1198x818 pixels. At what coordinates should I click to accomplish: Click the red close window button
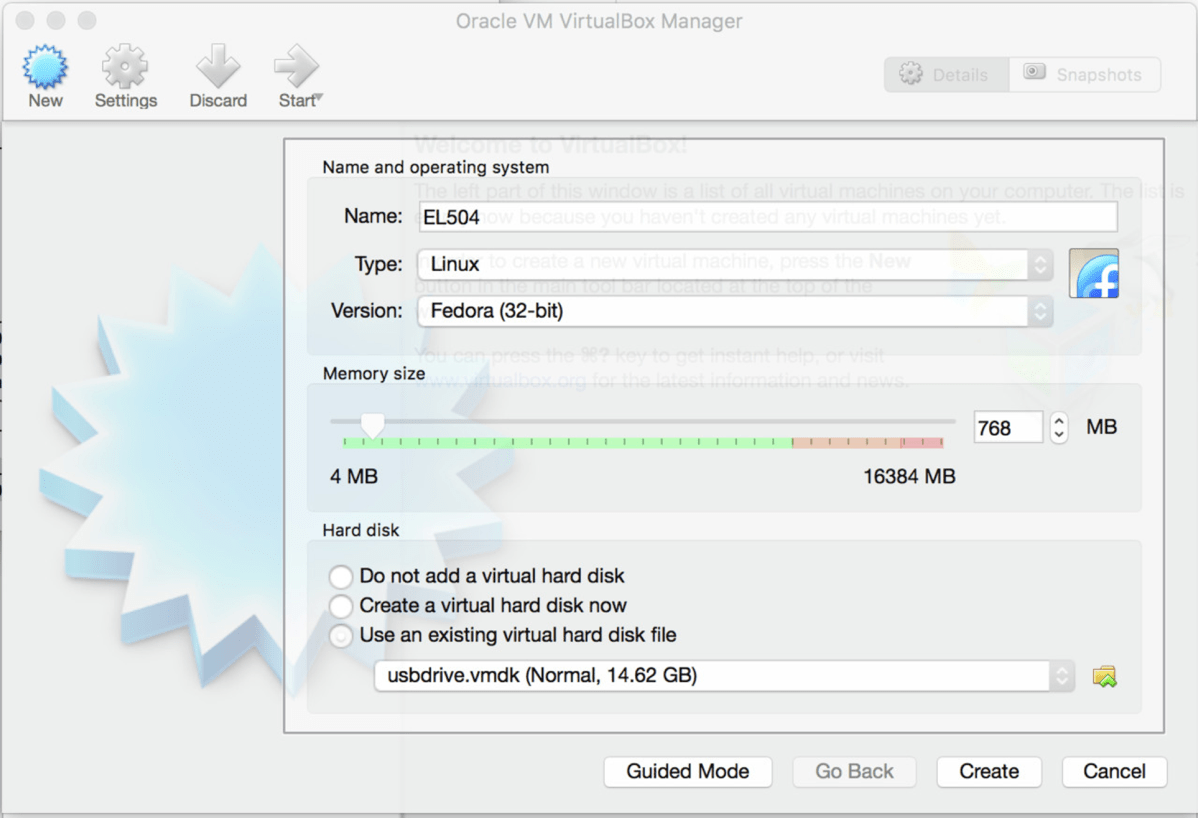25,20
